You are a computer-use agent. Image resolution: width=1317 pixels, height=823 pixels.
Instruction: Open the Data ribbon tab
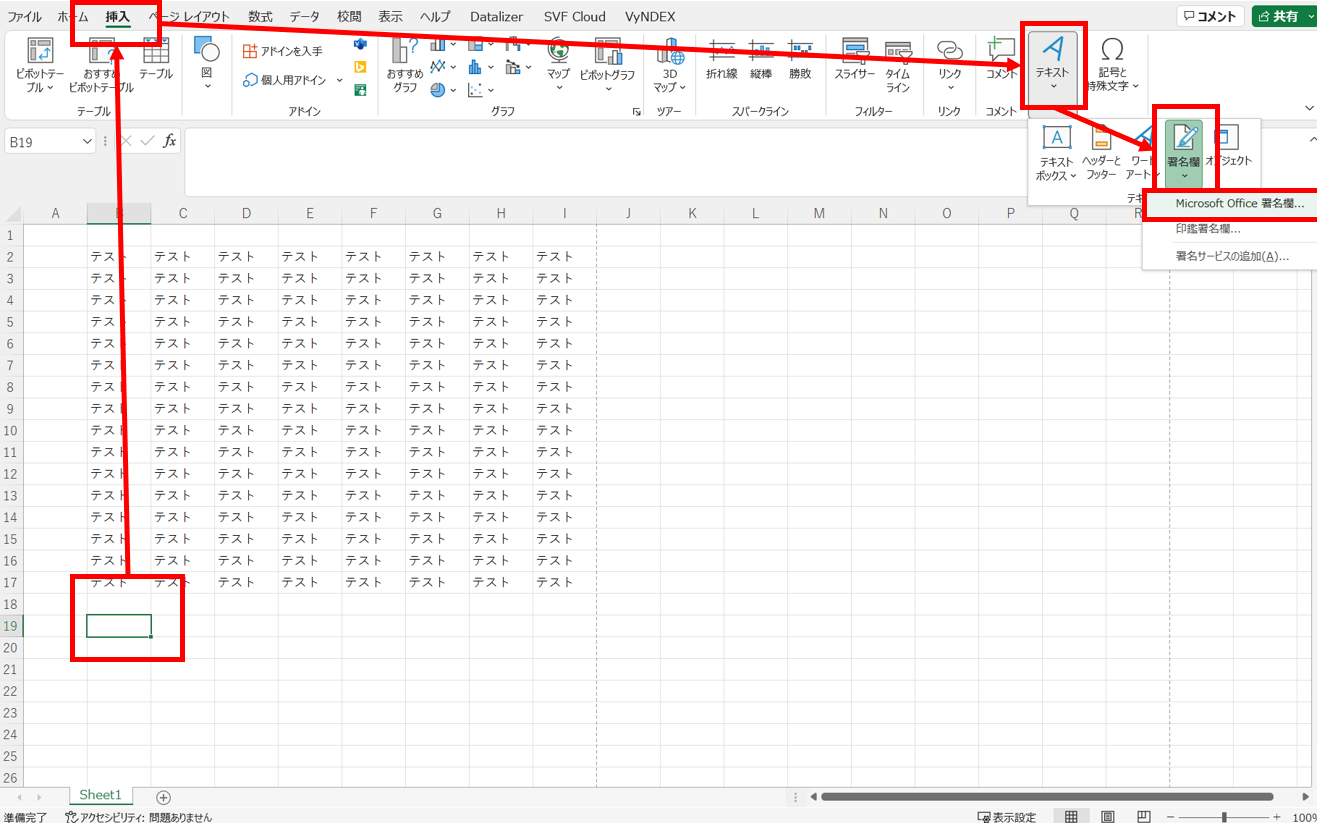point(305,17)
